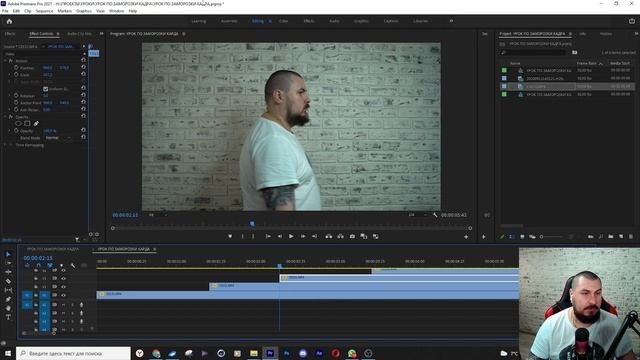
Task: Mute the first audio track
Action: pos(63,305)
